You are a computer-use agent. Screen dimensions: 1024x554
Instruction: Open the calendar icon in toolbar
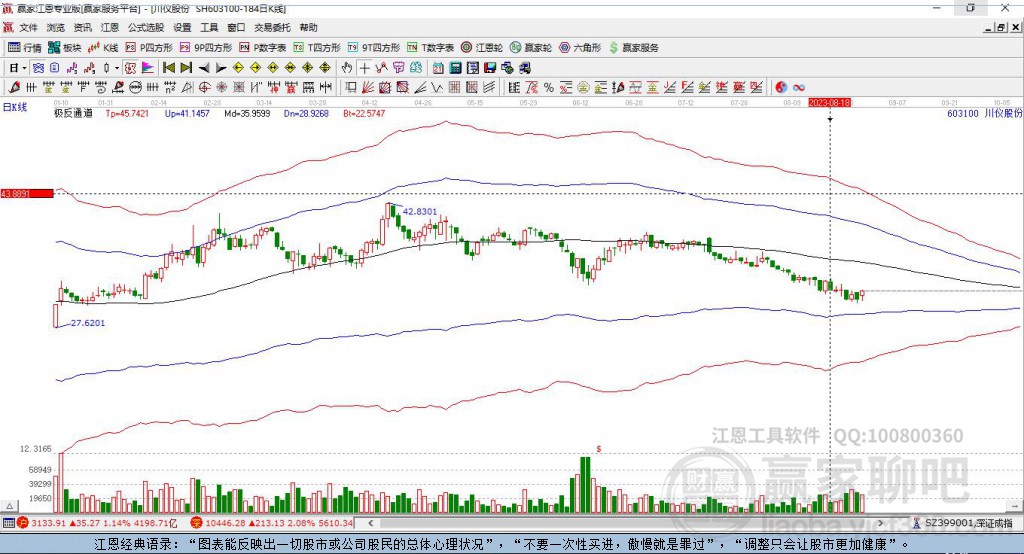coord(438,68)
